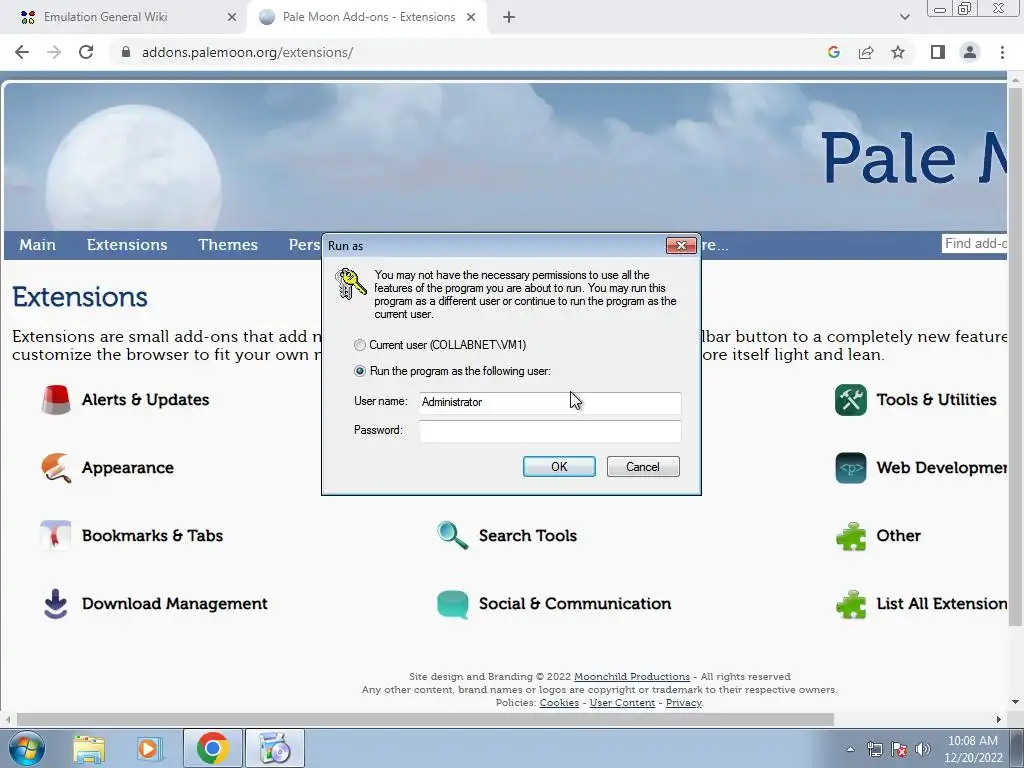
Task: Open the Download Management arrow icon
Action: [x=56, y=603]
